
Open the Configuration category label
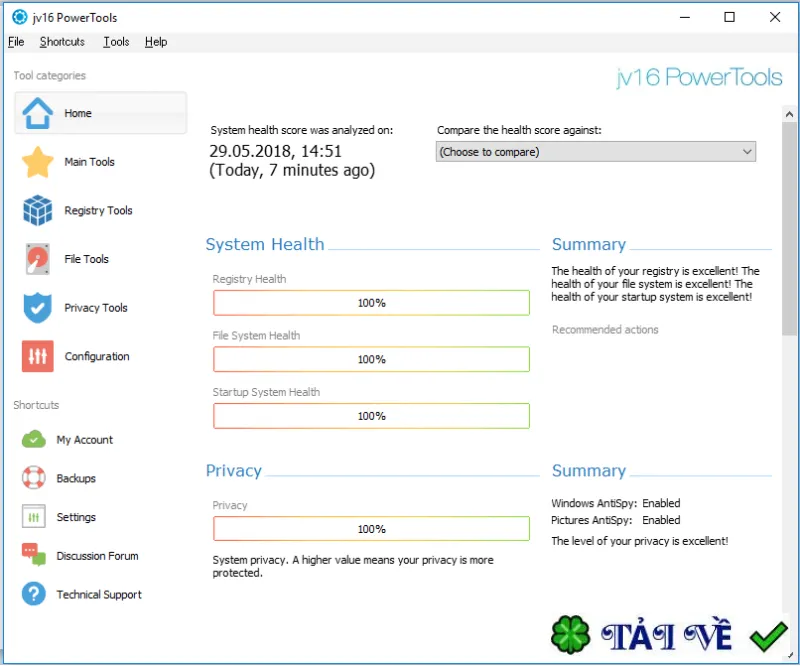(97, 356)
